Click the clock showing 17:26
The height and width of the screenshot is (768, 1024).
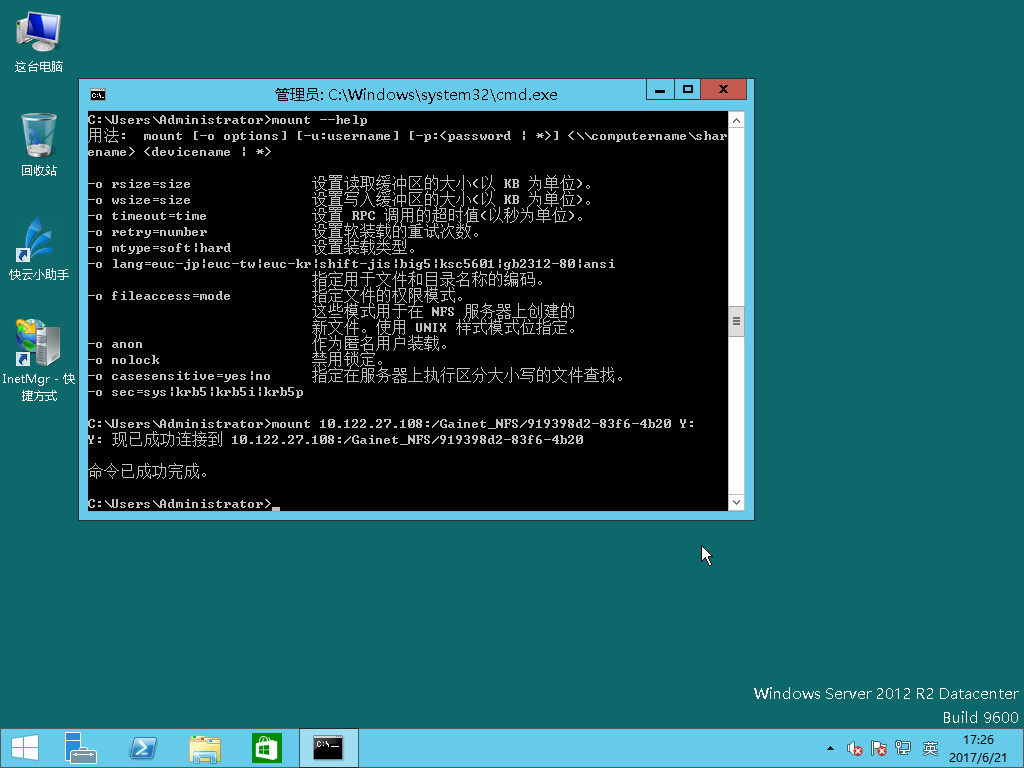(977, 748)
